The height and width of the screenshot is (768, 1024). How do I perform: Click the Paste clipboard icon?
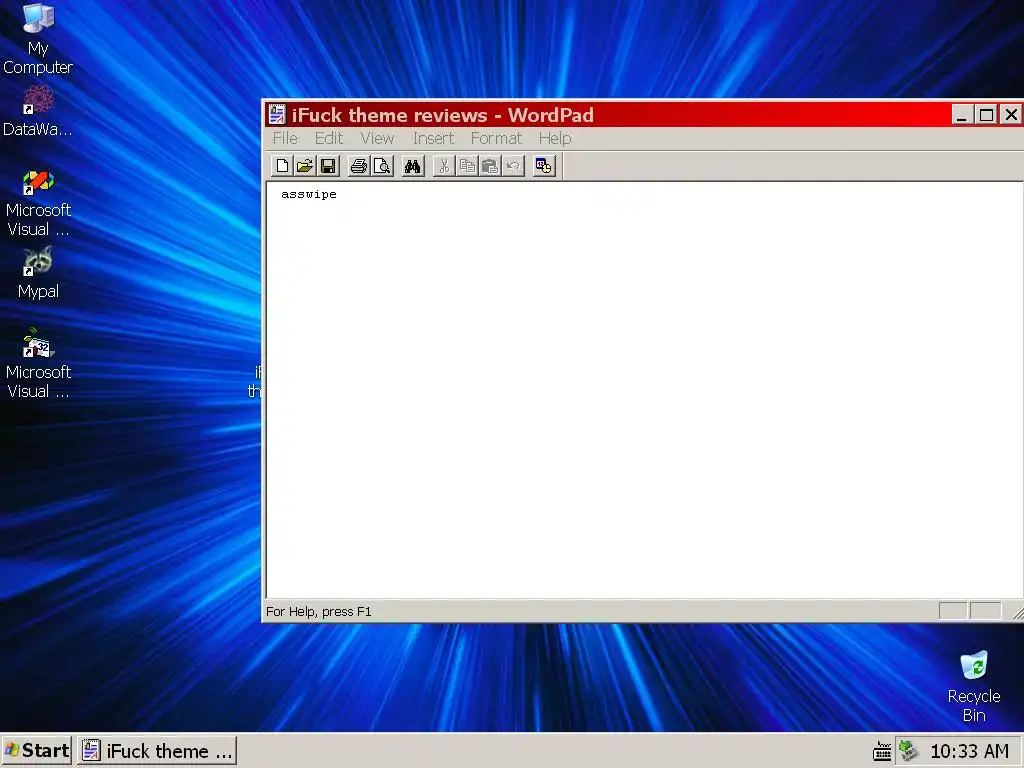click(x=490, y=166)
